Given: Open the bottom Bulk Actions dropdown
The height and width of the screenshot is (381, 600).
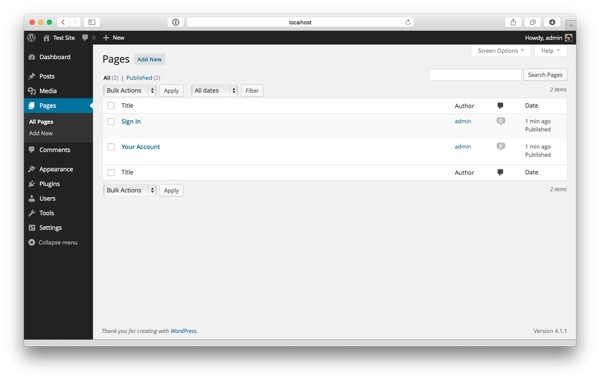Looking at the screenshot, I should click(130, 190).
